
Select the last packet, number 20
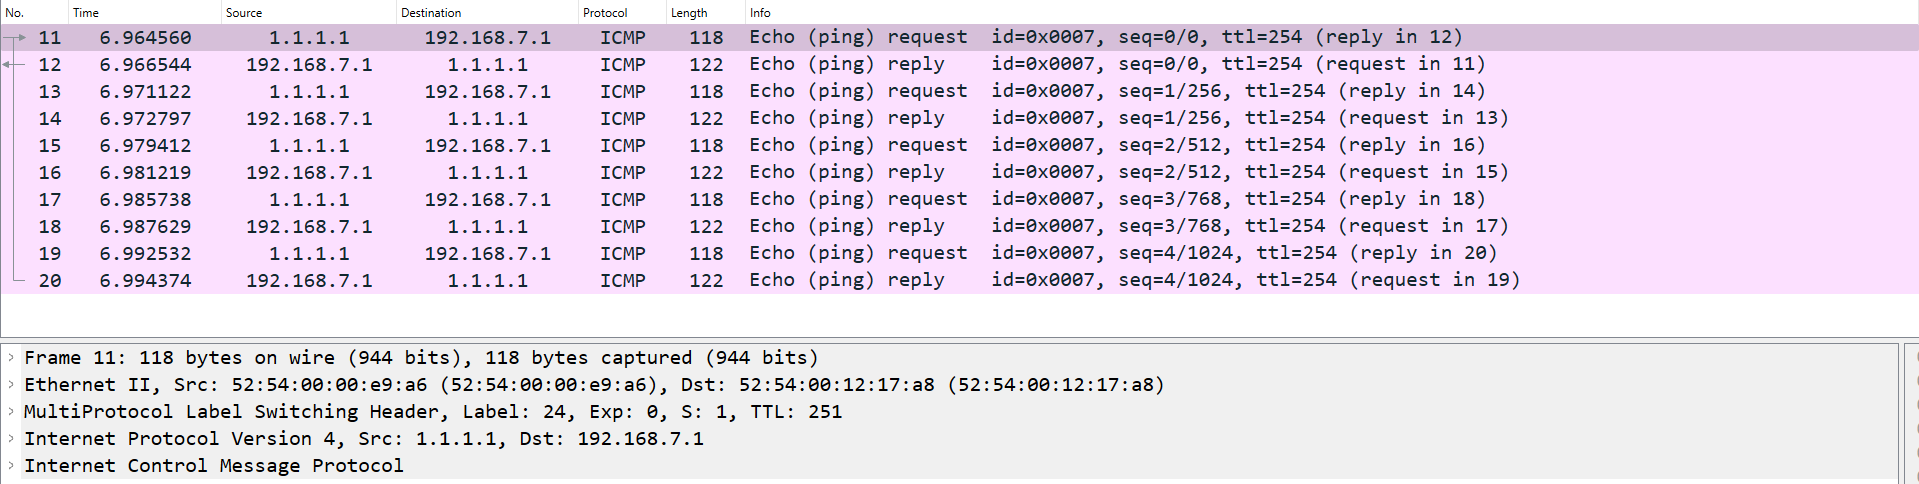[x=600, y=281]
